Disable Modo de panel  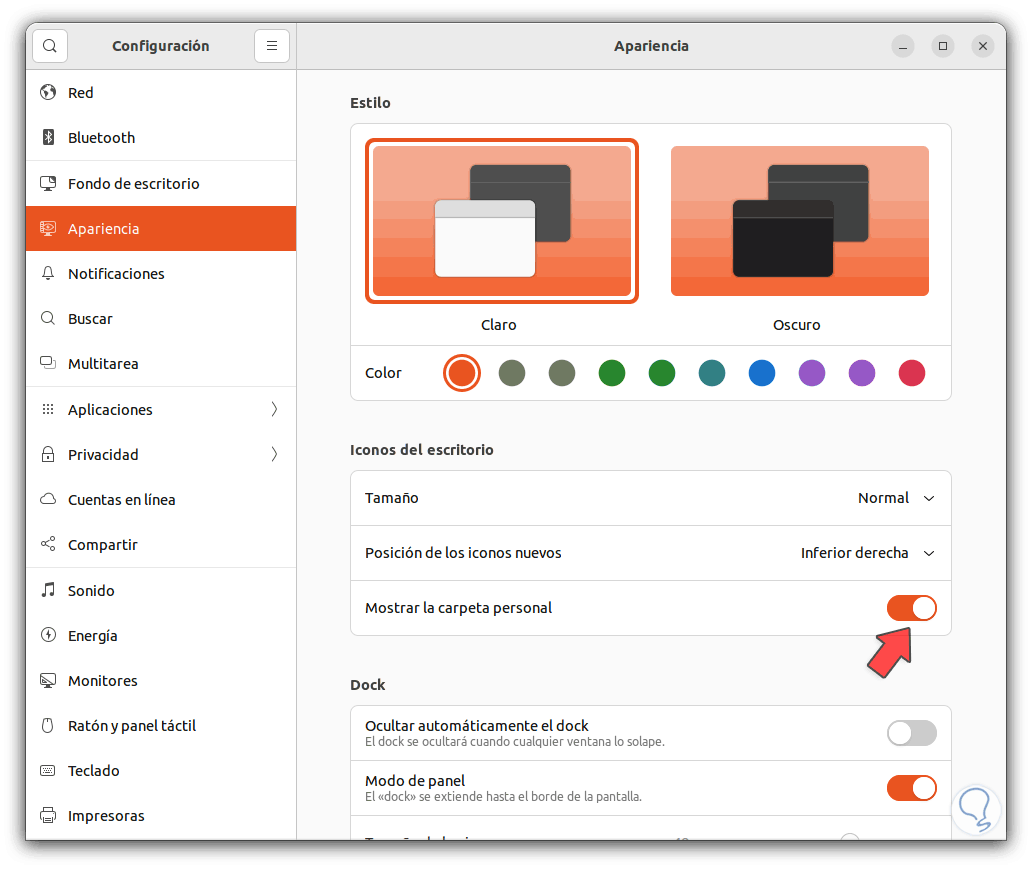911,788
